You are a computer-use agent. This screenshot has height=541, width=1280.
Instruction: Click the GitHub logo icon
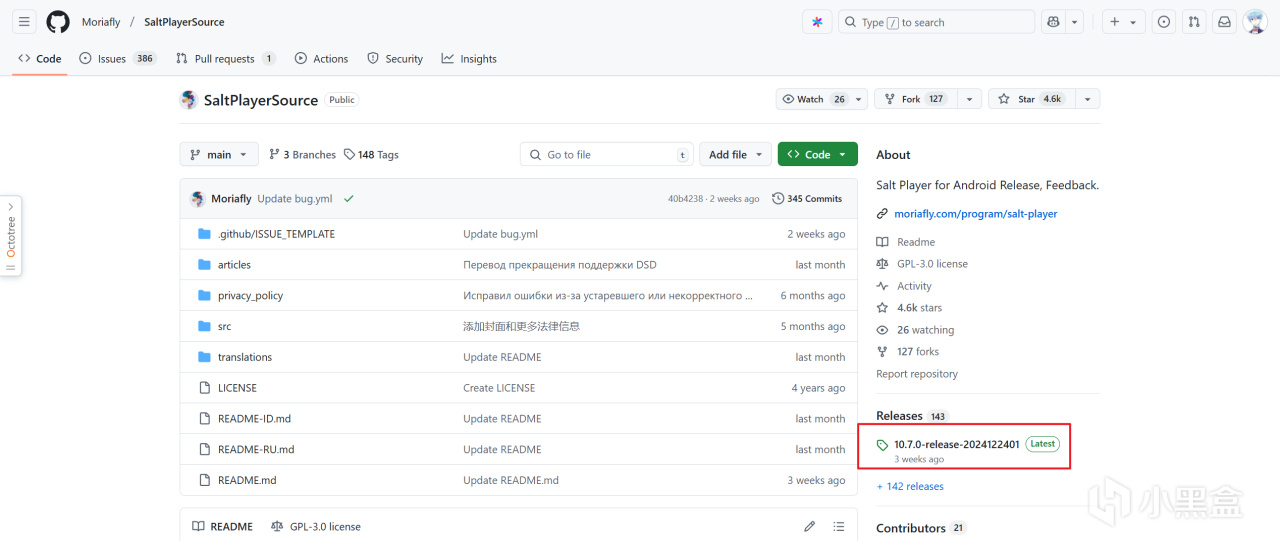tap(58, 22)
